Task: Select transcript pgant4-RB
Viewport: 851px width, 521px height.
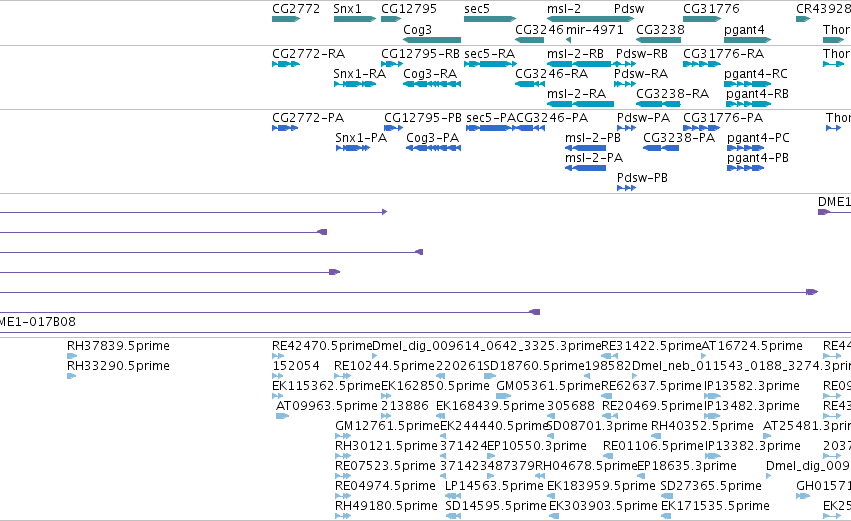Action: 747,104
